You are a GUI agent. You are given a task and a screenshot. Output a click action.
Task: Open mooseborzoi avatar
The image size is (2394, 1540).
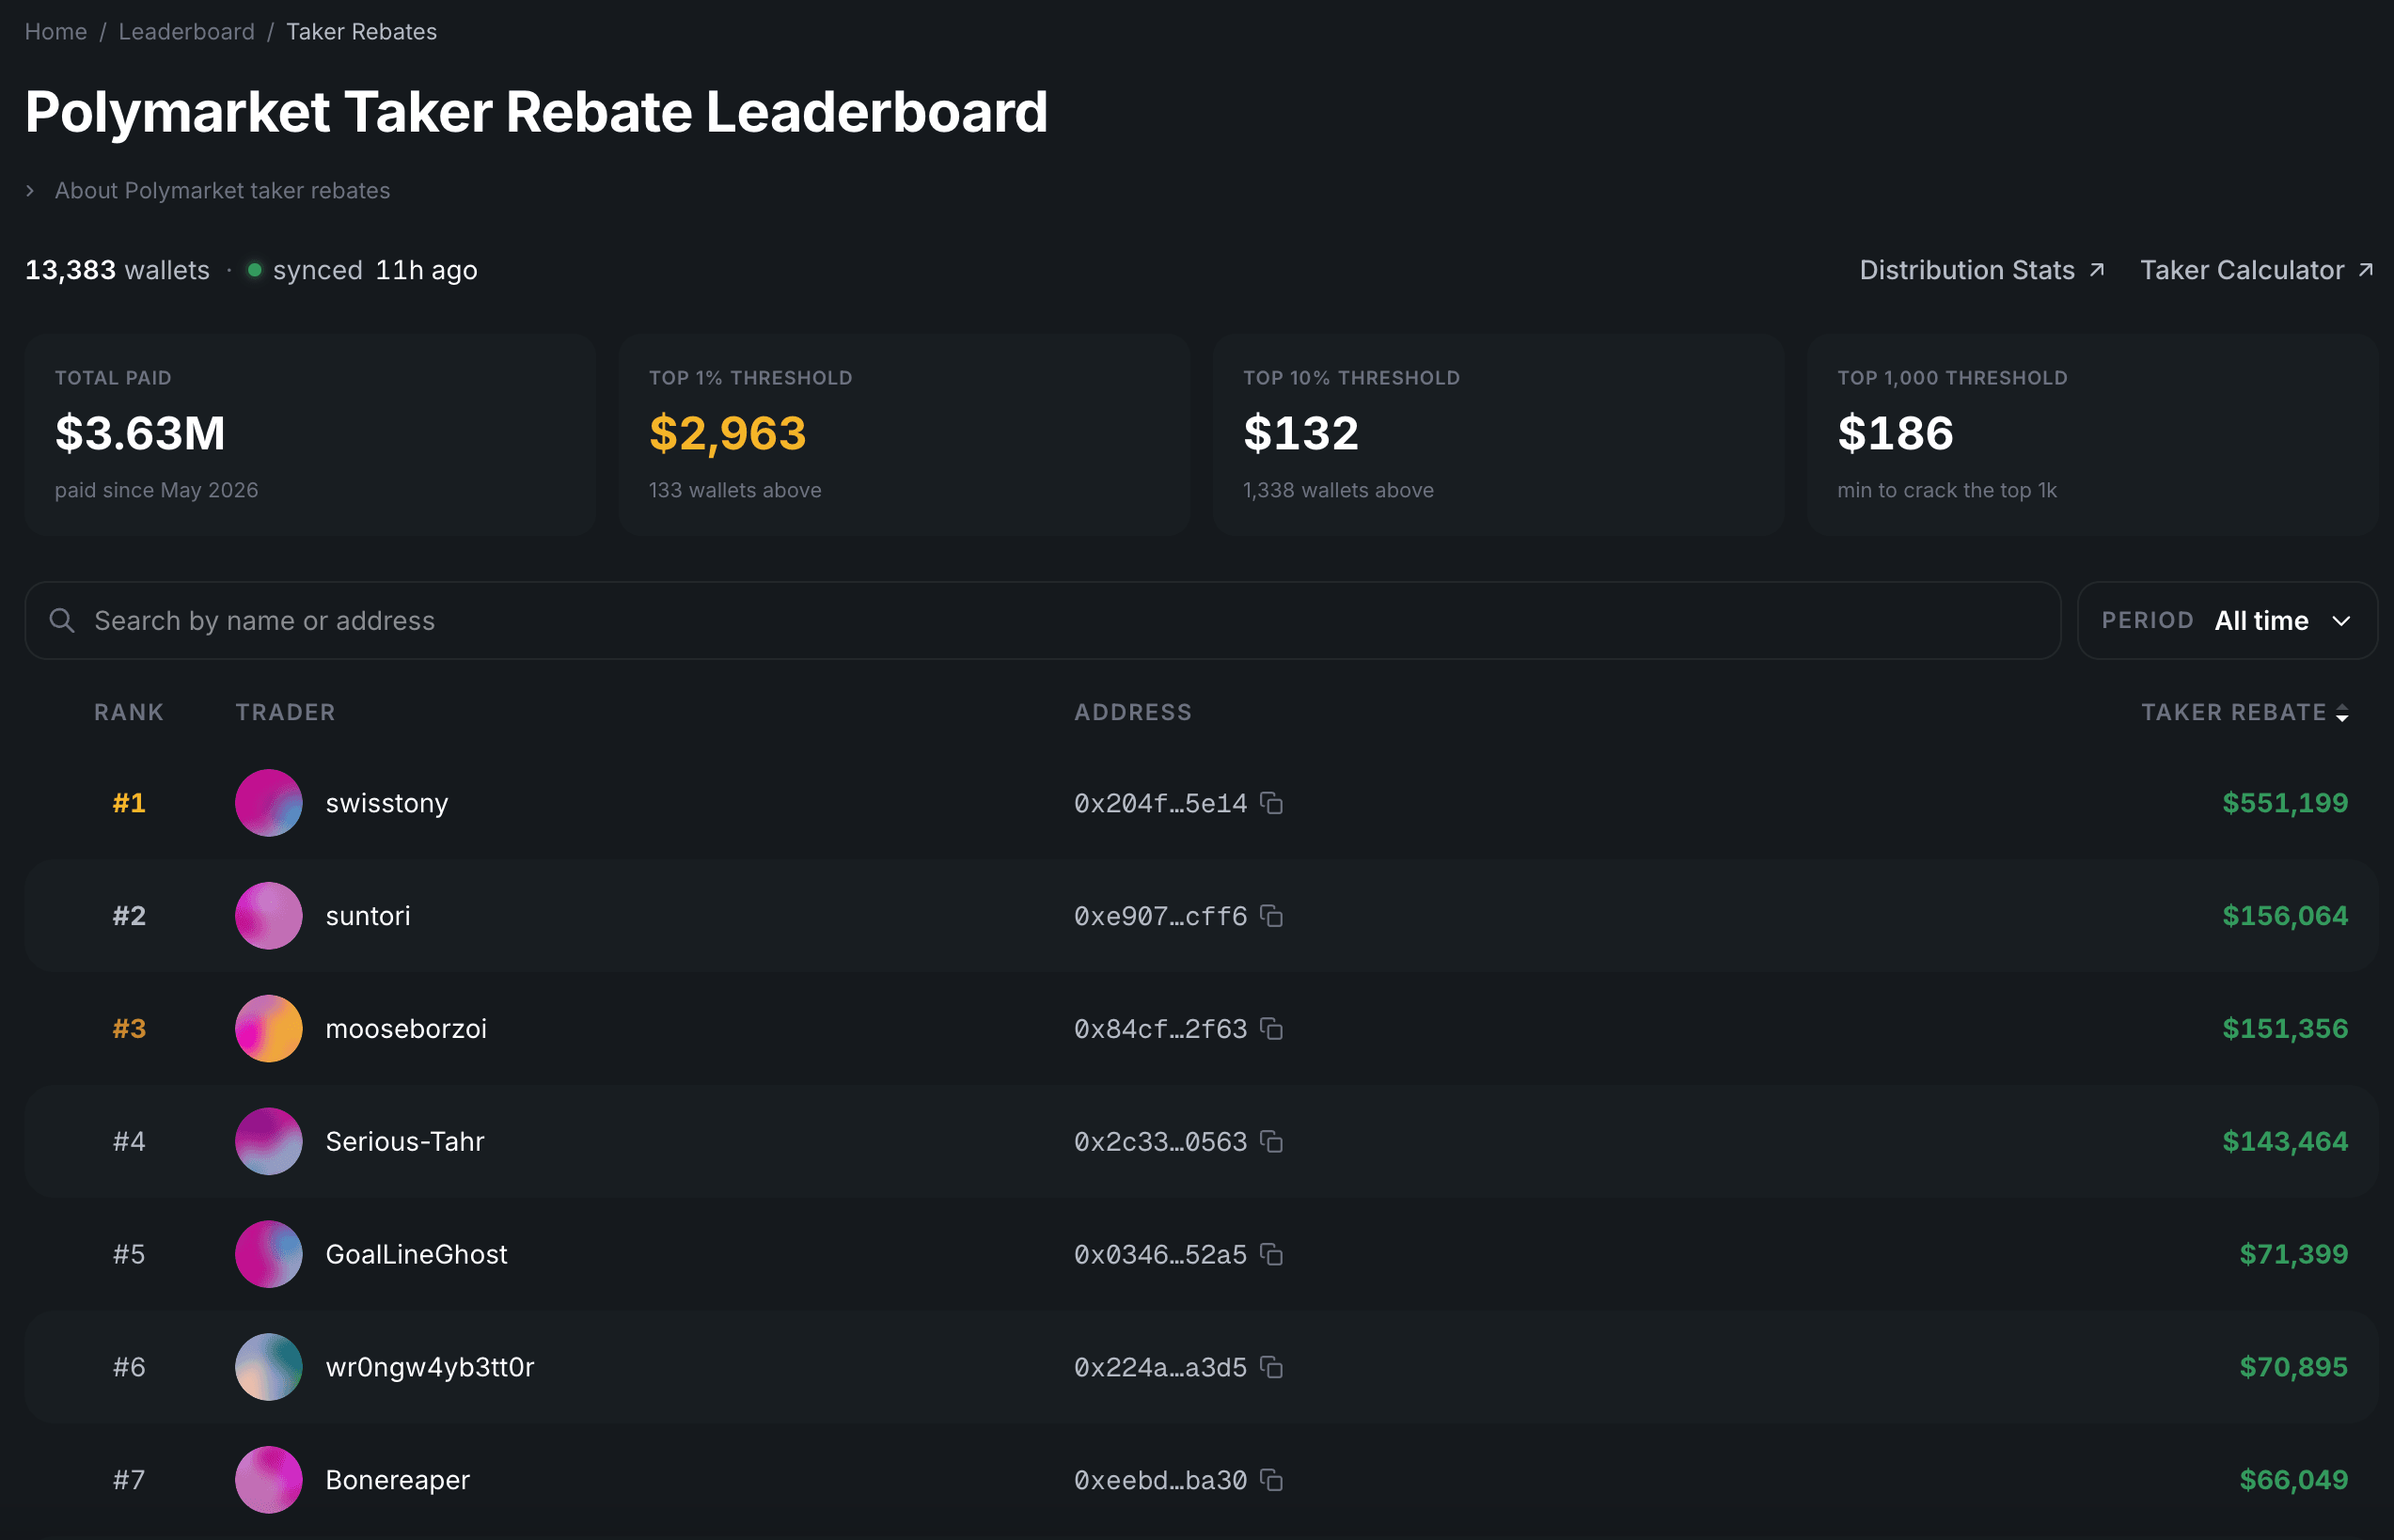pyautogui.click(x=268, y=1029)
